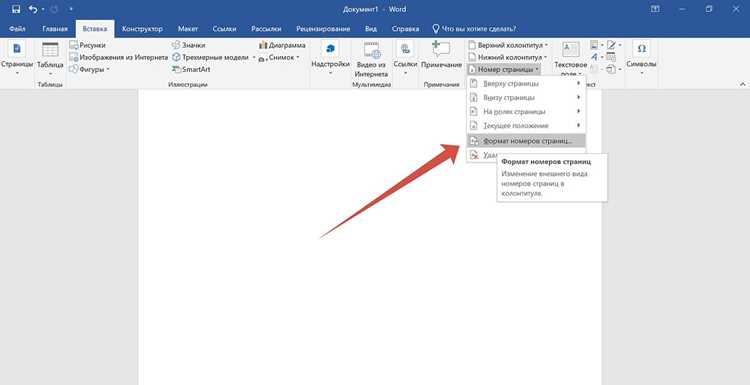Open the Таблица insert dropdown
The height and width of the screenshot is (385, 750).
click(50, 58)
